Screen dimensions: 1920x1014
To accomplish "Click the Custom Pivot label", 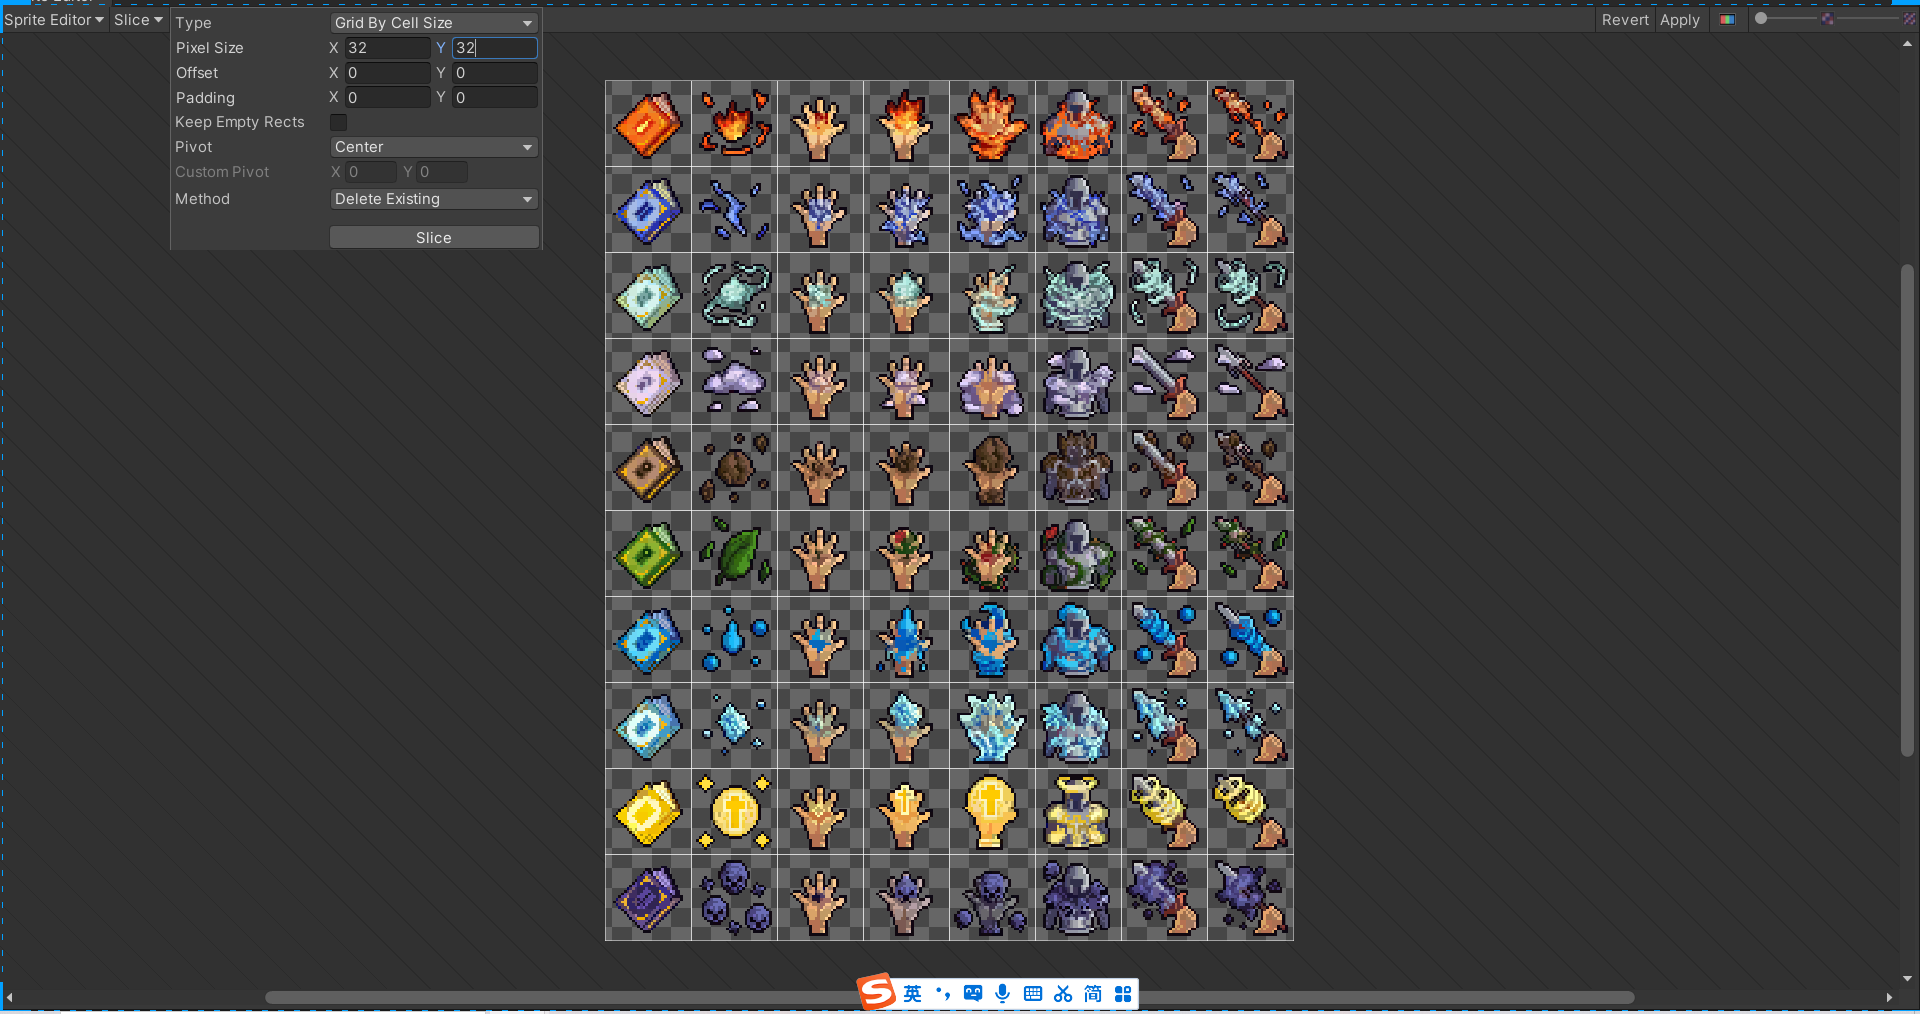I will 222,172.
